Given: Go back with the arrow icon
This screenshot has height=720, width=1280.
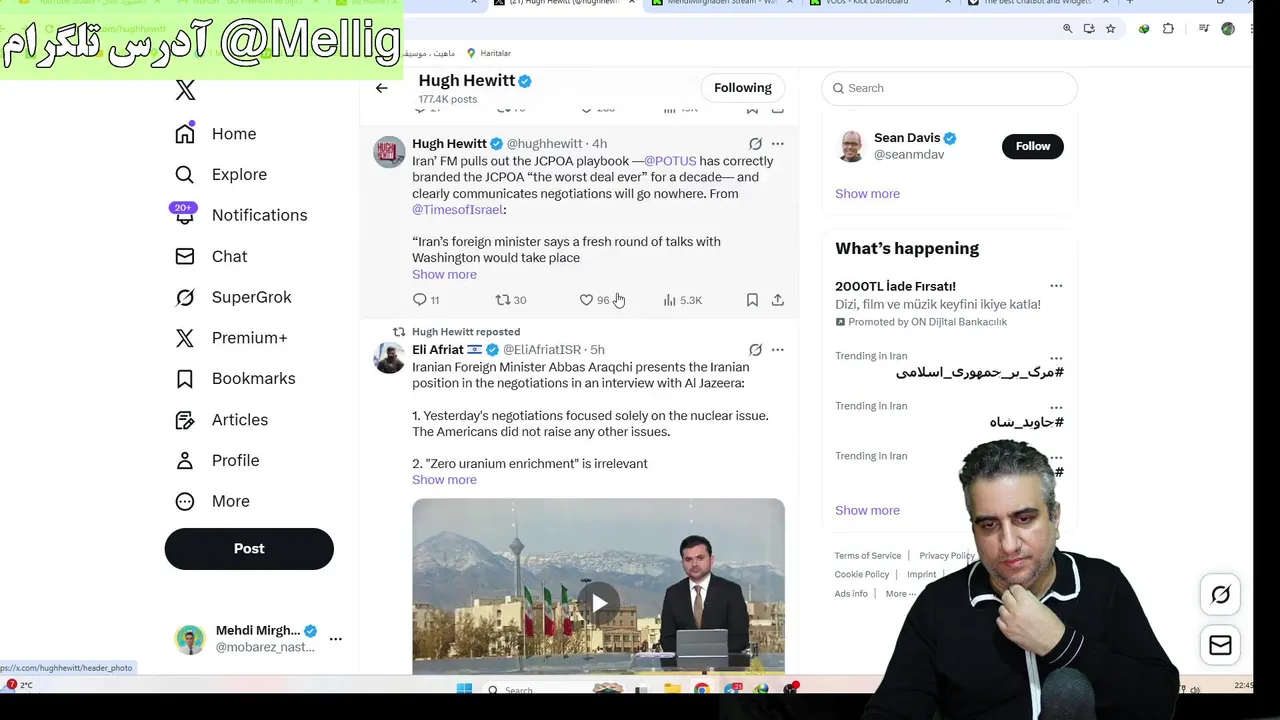Looking at the screenshot, I should tap(381, 88).
